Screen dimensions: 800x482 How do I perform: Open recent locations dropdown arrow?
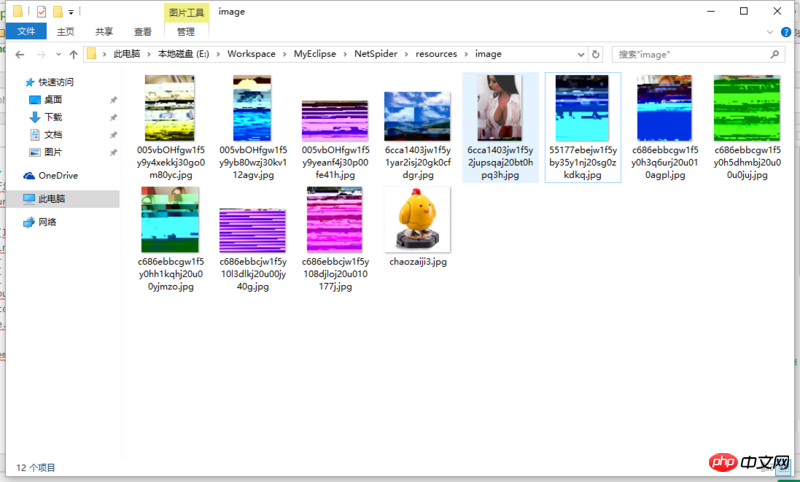click(59, 55)
